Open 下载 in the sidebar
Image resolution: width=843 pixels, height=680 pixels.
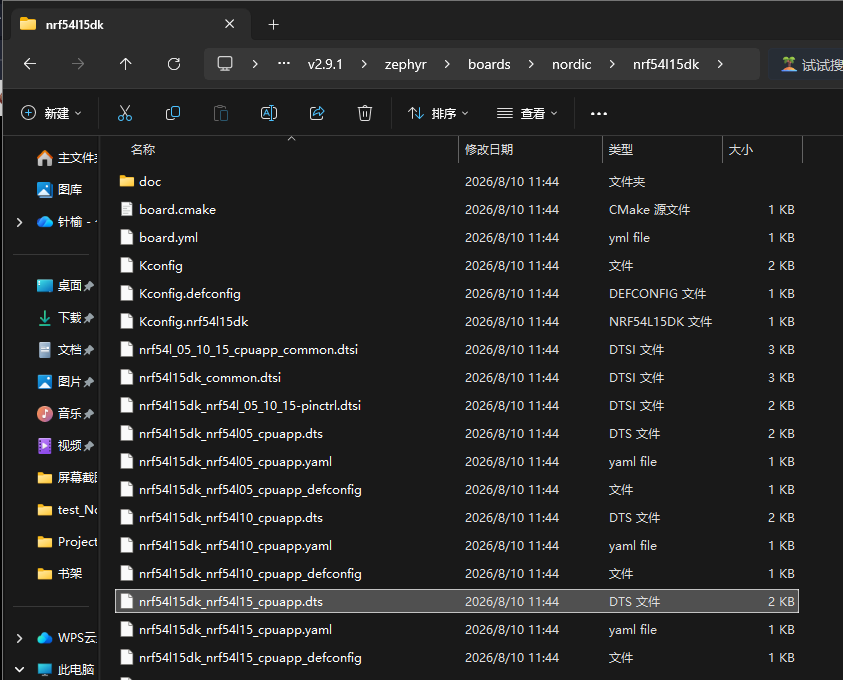pyautogui.click(x=69, y=318)
